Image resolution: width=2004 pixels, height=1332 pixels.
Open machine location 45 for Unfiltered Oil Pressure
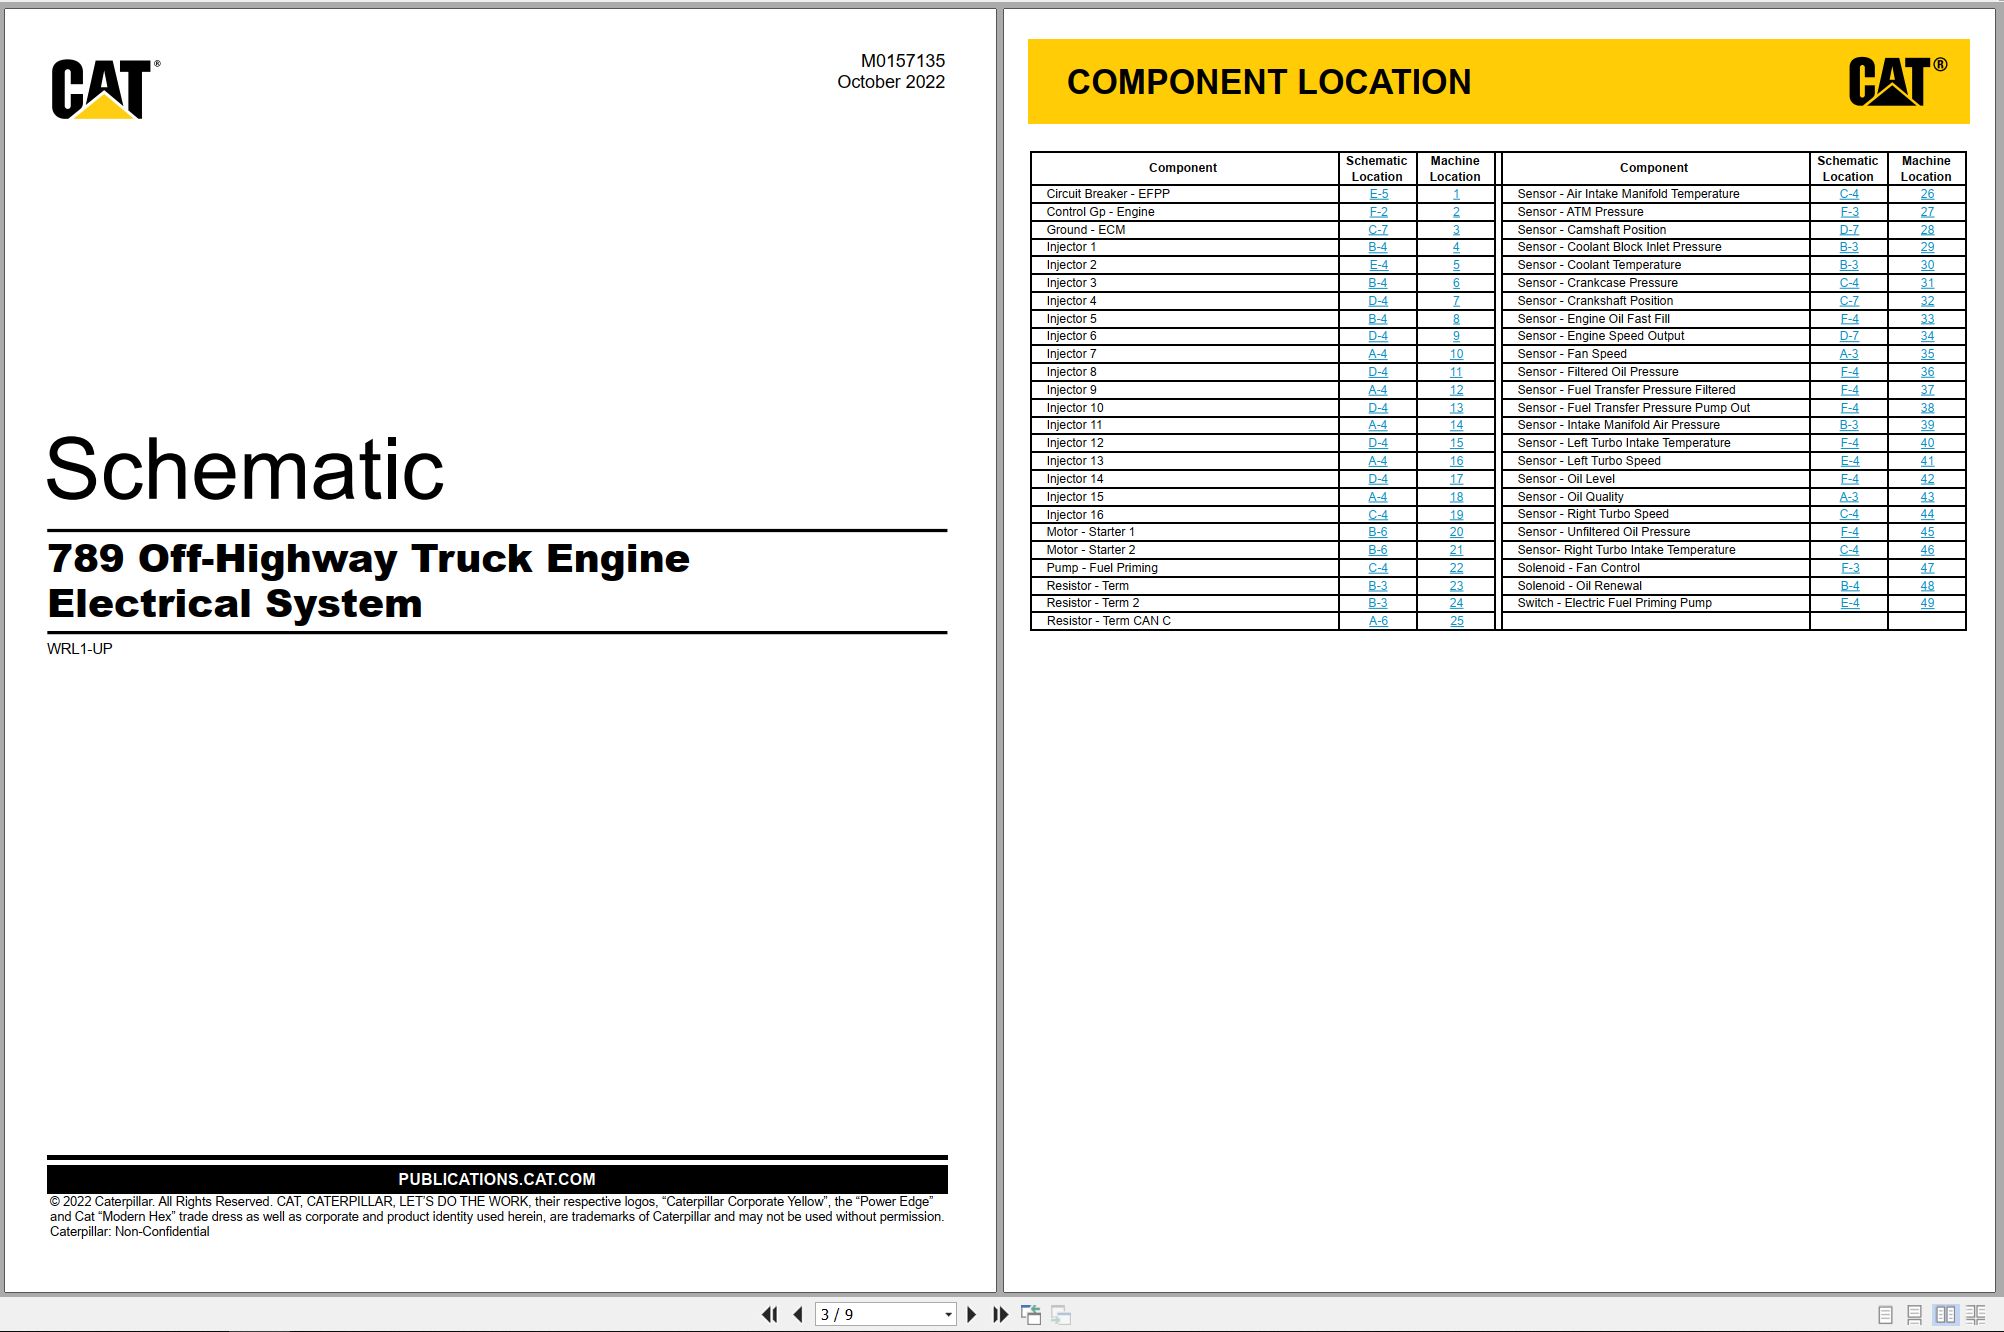pos(1927,532)
